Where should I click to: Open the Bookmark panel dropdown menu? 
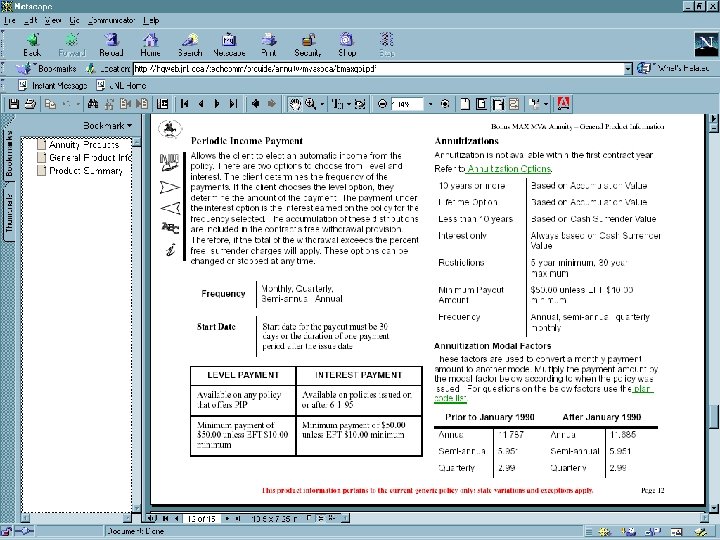tap(107, 125)
